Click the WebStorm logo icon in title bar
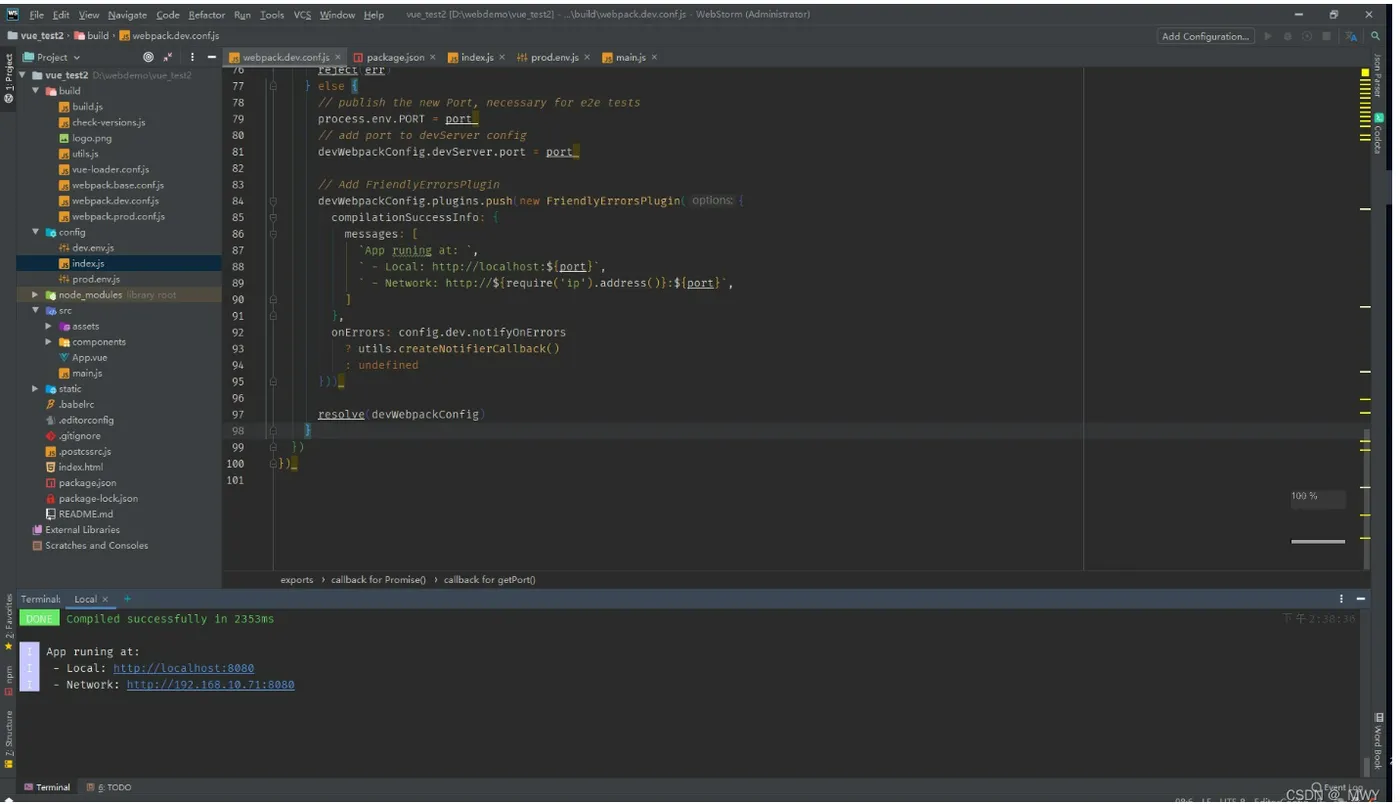The width and height of the screenshot is (1400, 804). point(13,14)
